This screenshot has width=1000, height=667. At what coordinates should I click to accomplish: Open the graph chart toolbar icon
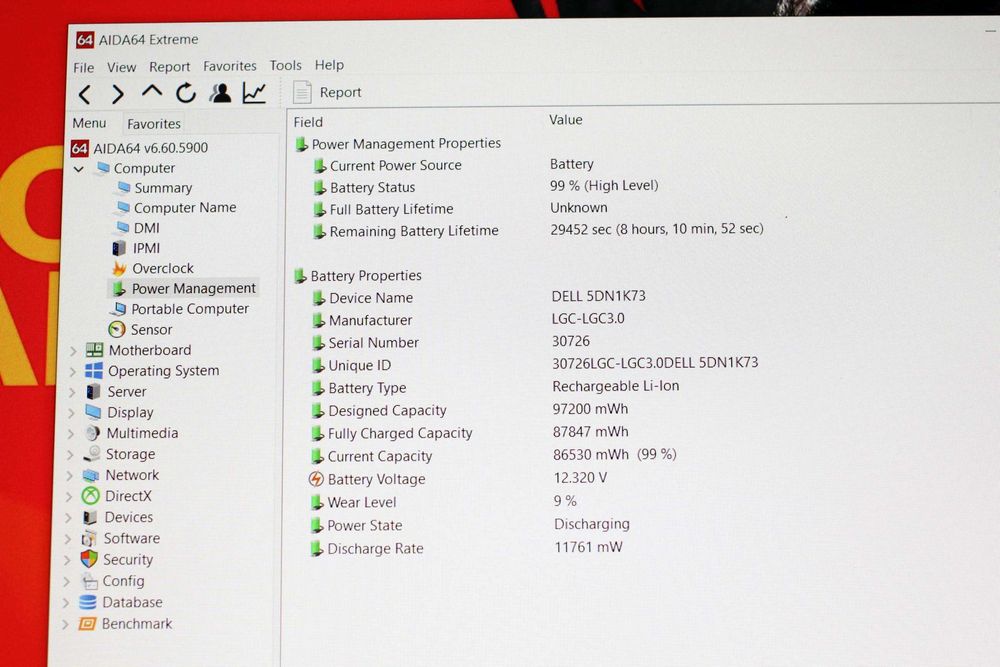point(254,93)
